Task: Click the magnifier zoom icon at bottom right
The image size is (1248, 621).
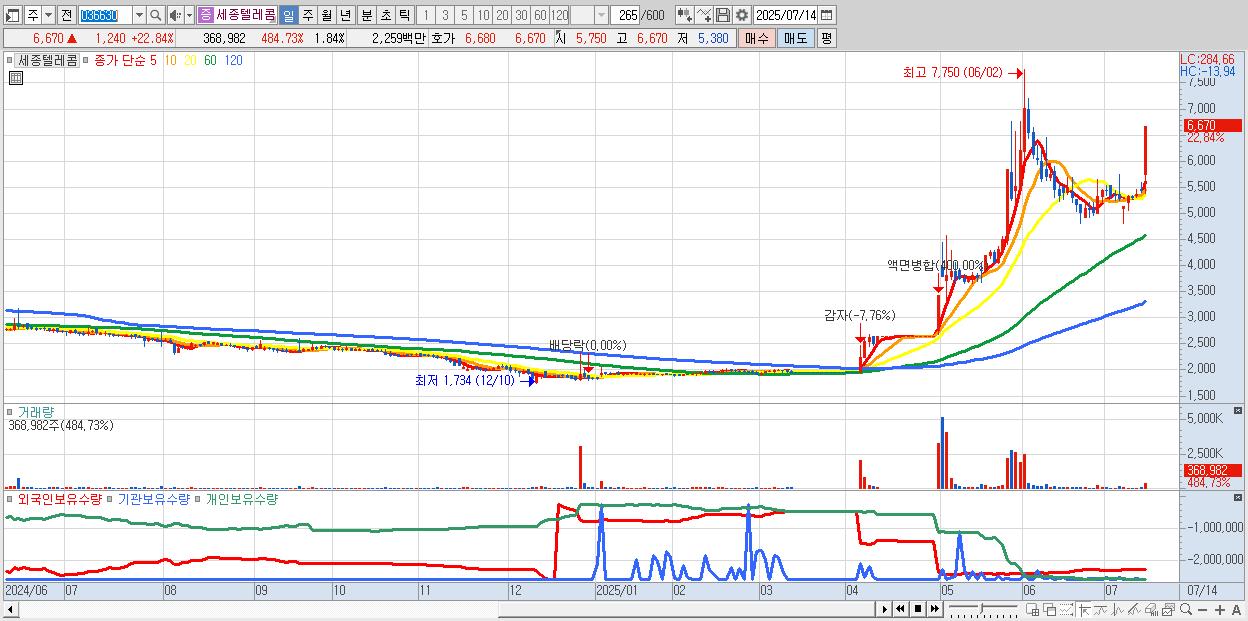Action: (x=1186, y=608)
